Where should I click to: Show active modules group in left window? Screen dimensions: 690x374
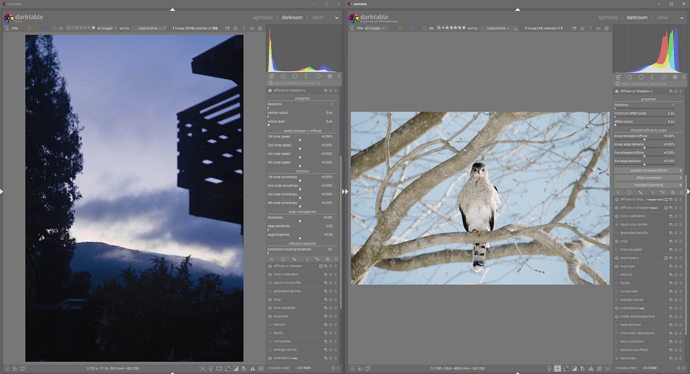coord(283,77)
